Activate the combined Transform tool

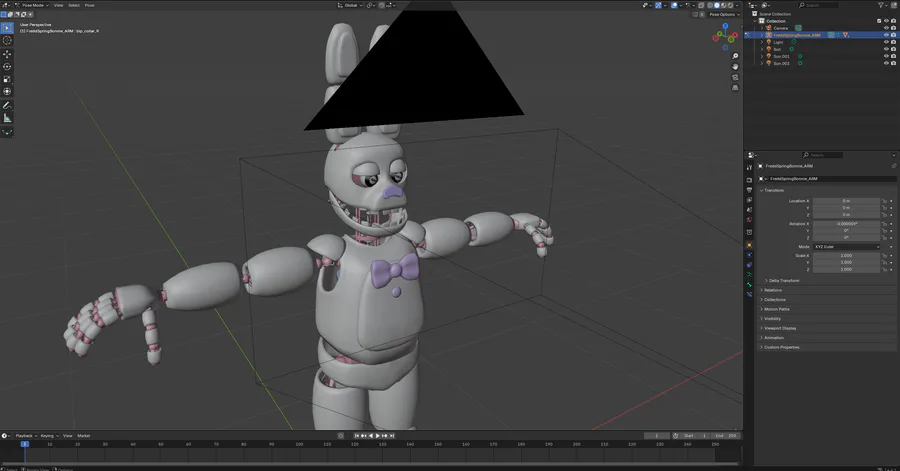pyautogui.click(x=7, y=92)
